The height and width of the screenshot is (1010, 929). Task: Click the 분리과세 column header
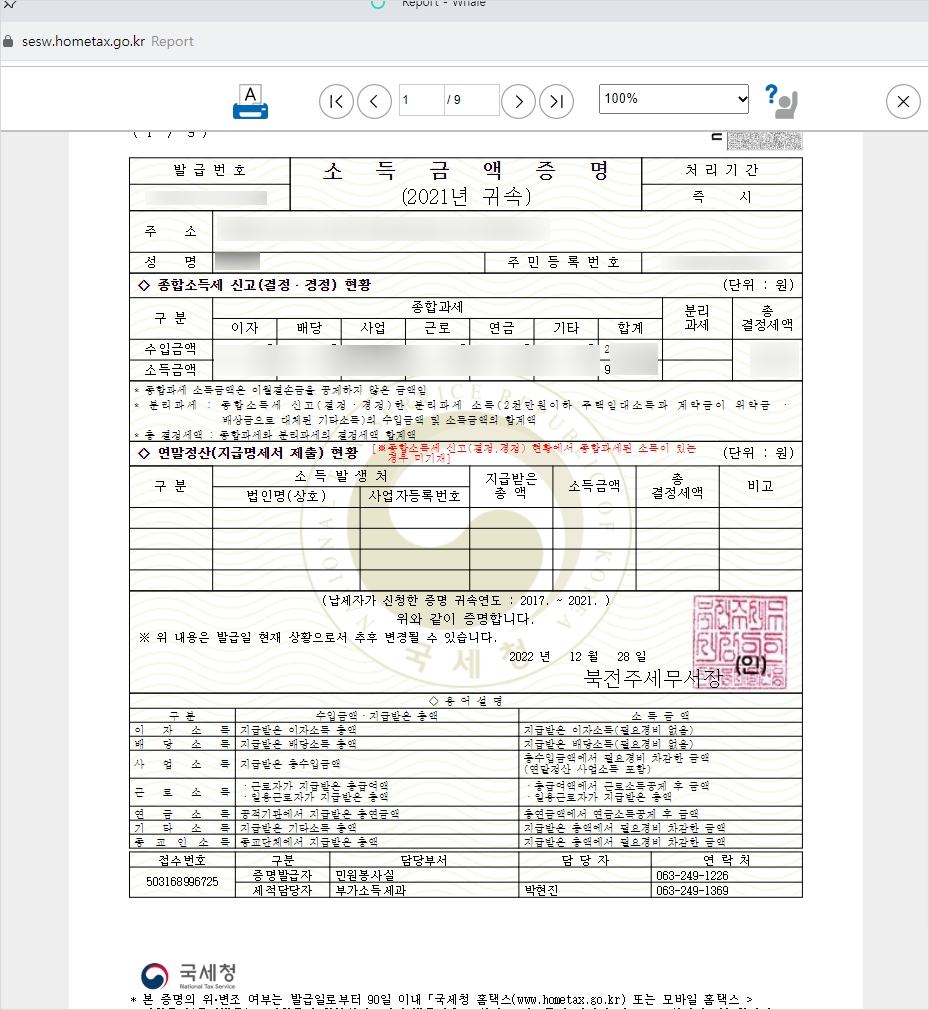(x=697, y=318)
